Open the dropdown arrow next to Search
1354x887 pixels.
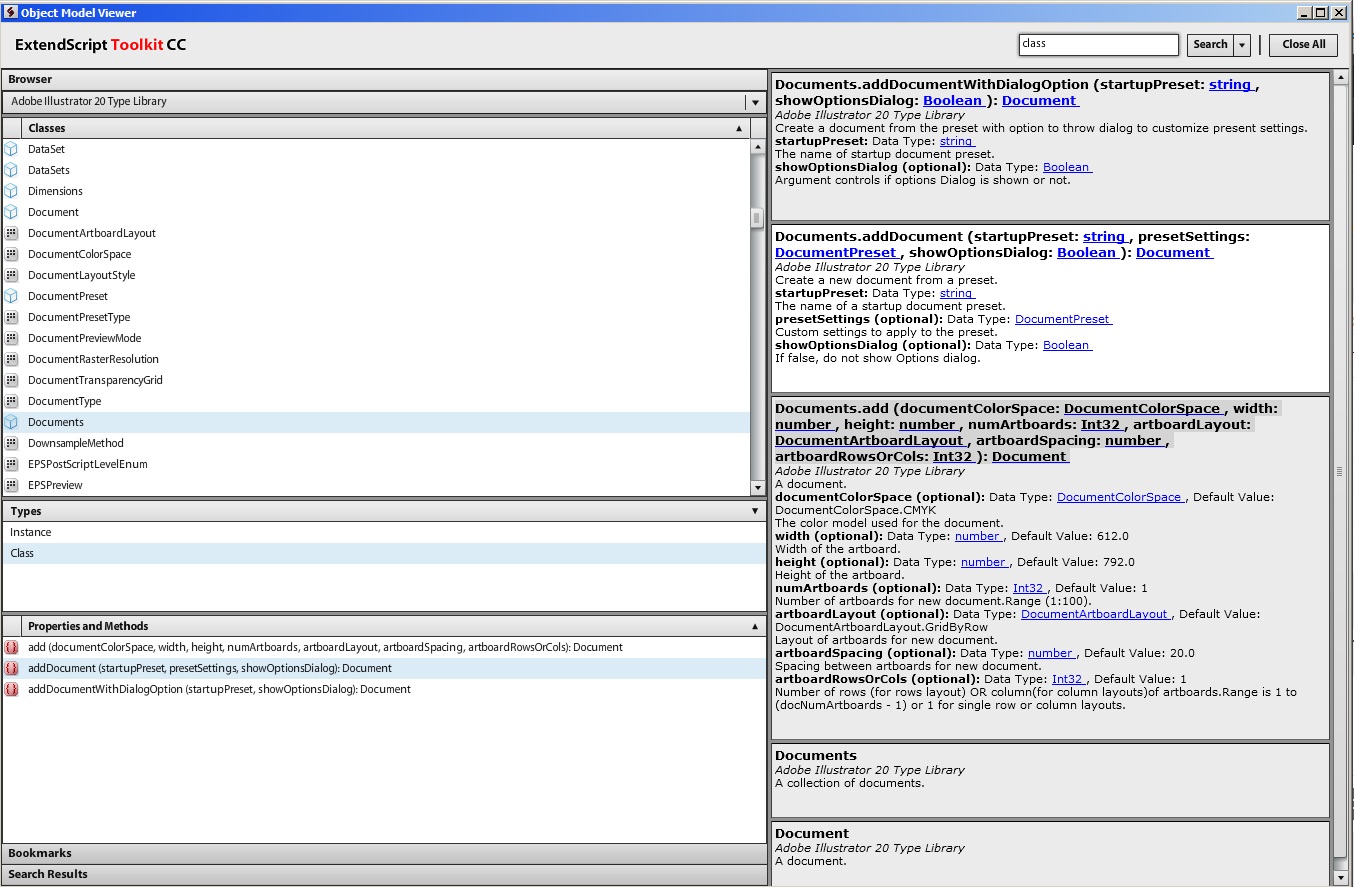pyautogui.click(x=1242, y=45)
